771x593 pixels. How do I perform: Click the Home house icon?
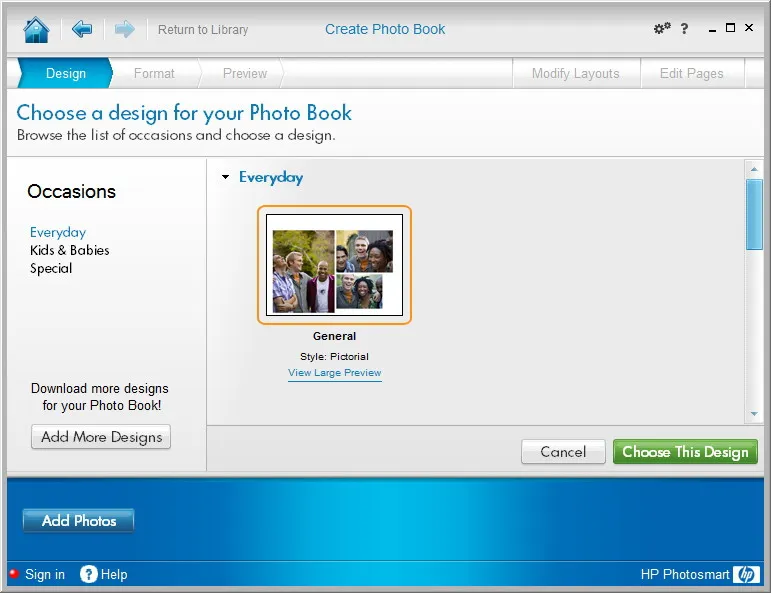click(x=36, y=30)
